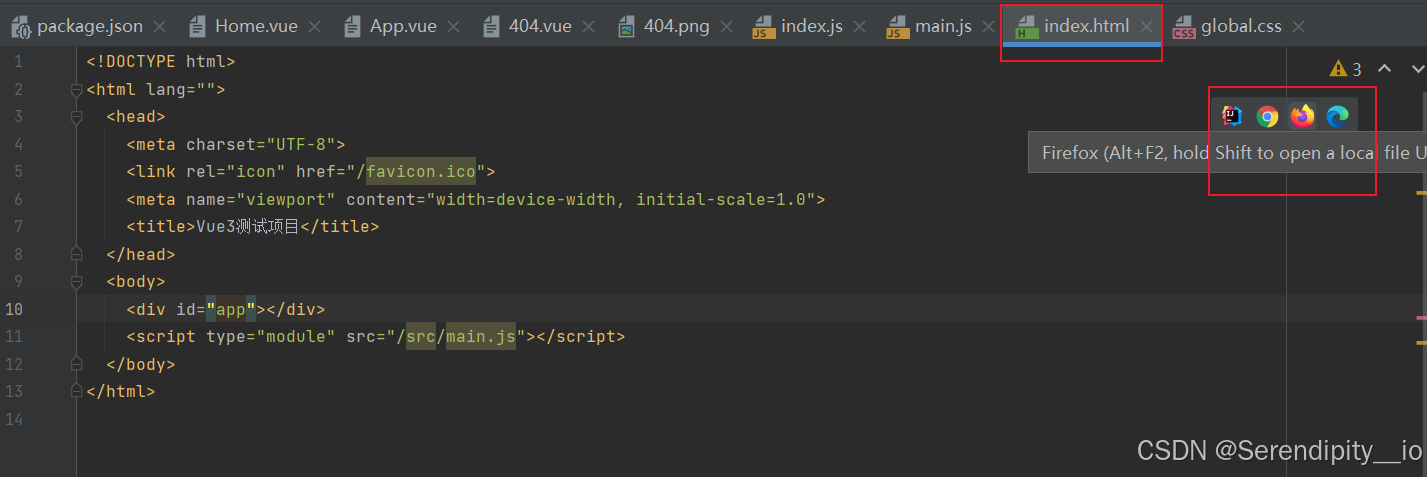Click line number 1 in gutter

tap(18, 62)
